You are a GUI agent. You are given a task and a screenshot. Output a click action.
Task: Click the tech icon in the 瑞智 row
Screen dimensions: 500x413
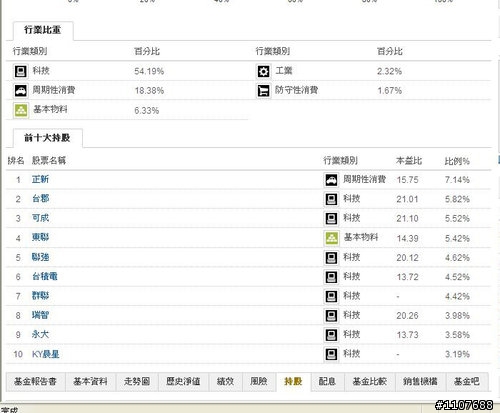tap(331, 316)
